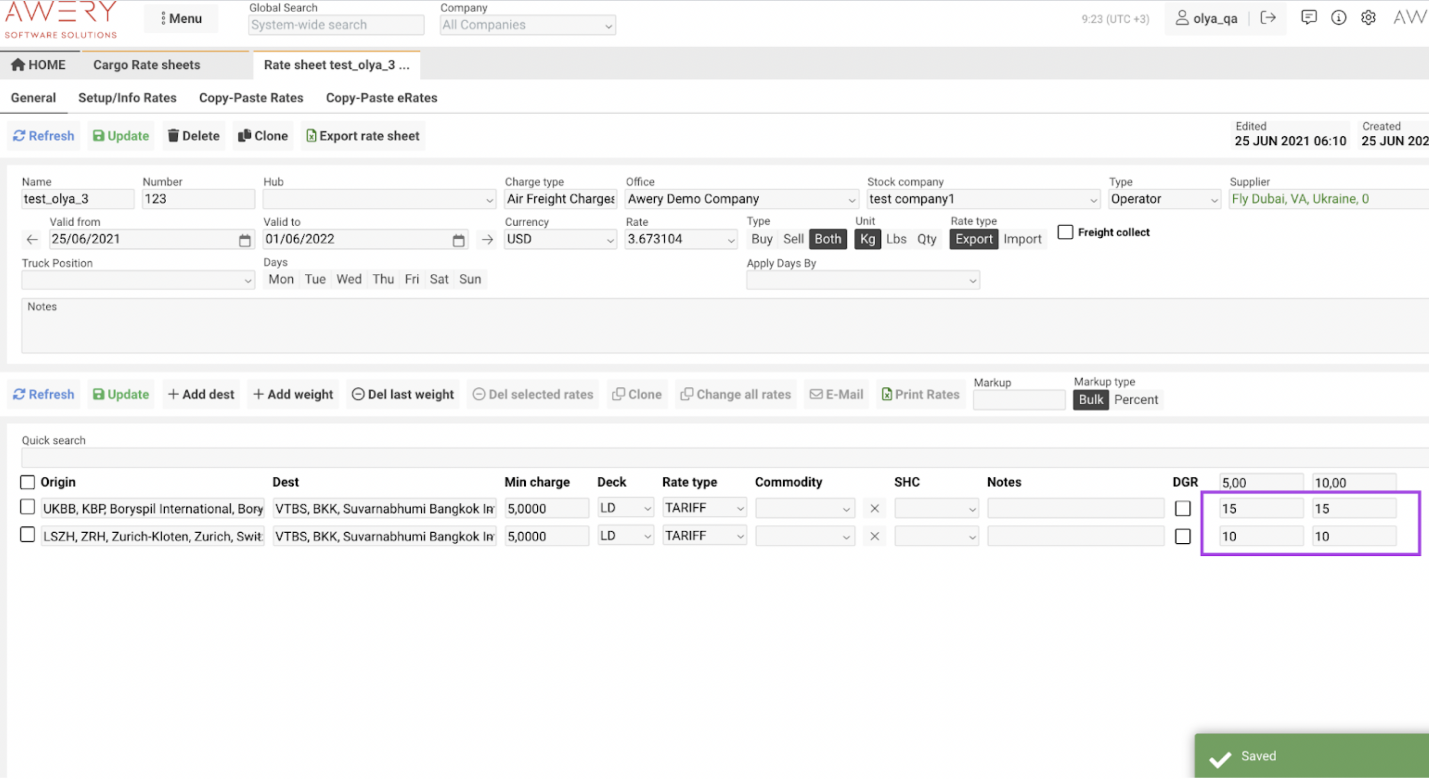Click the Valid to calendar icon

[458, 240]
